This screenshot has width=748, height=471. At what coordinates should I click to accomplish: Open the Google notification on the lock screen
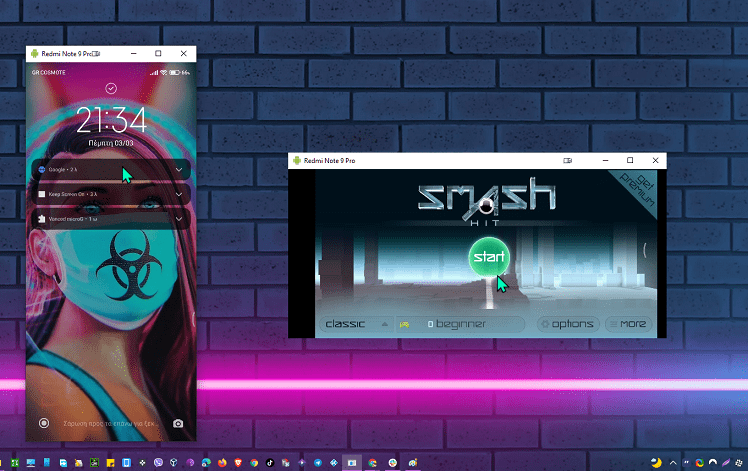[x=111, y=169]
